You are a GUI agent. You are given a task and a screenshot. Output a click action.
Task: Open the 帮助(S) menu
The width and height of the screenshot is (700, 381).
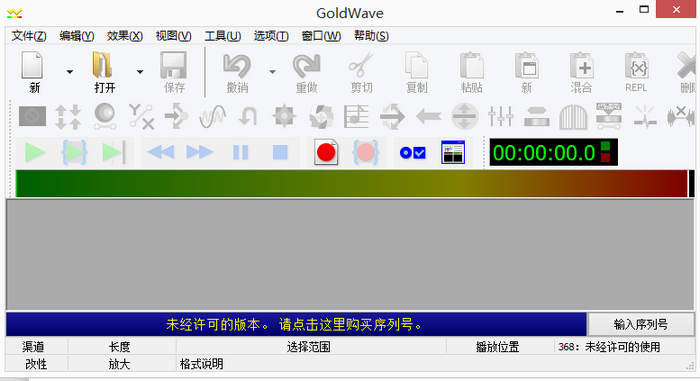(371, 36)
